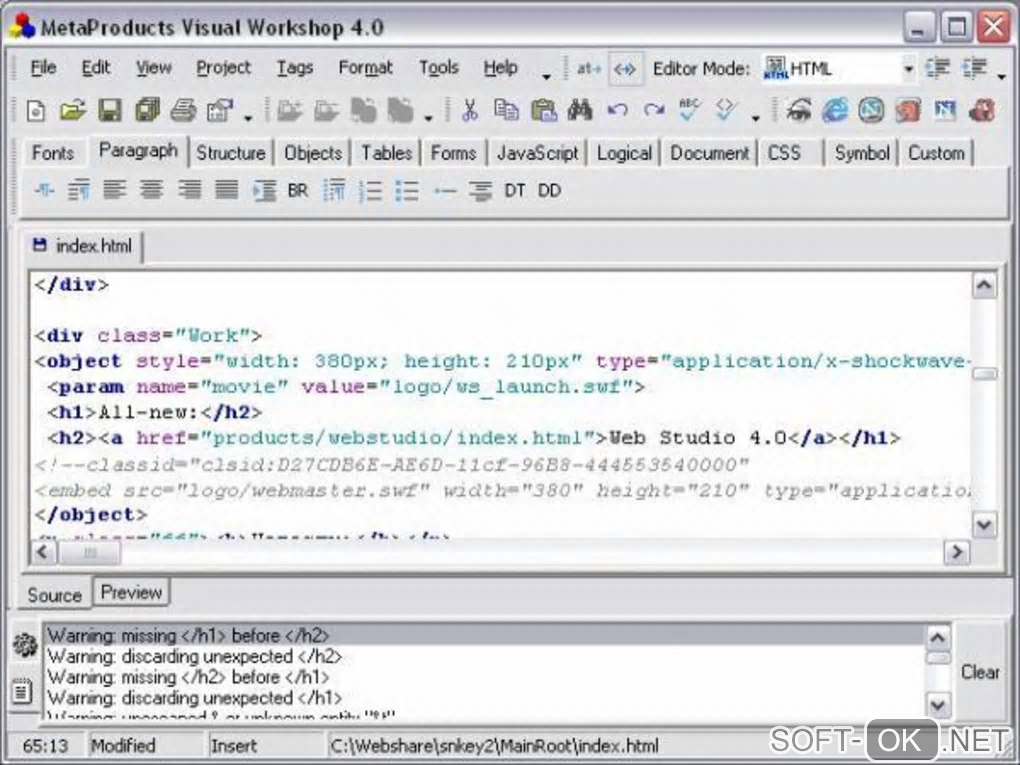1020x765 pixels.
Task: Switch to the Structure tag tab
Action: pyautogui.click(x=231, y=154)
